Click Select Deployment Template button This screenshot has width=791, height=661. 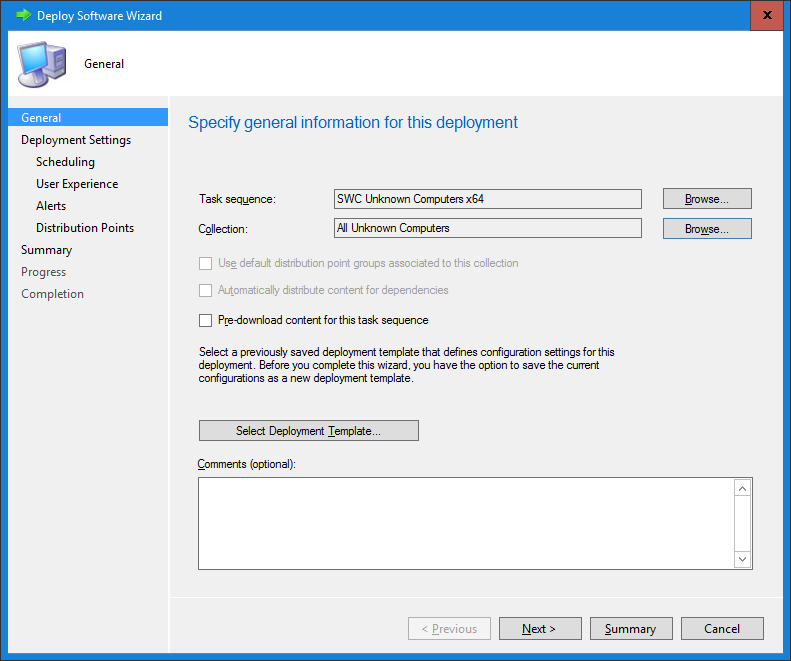pos(308,431)
